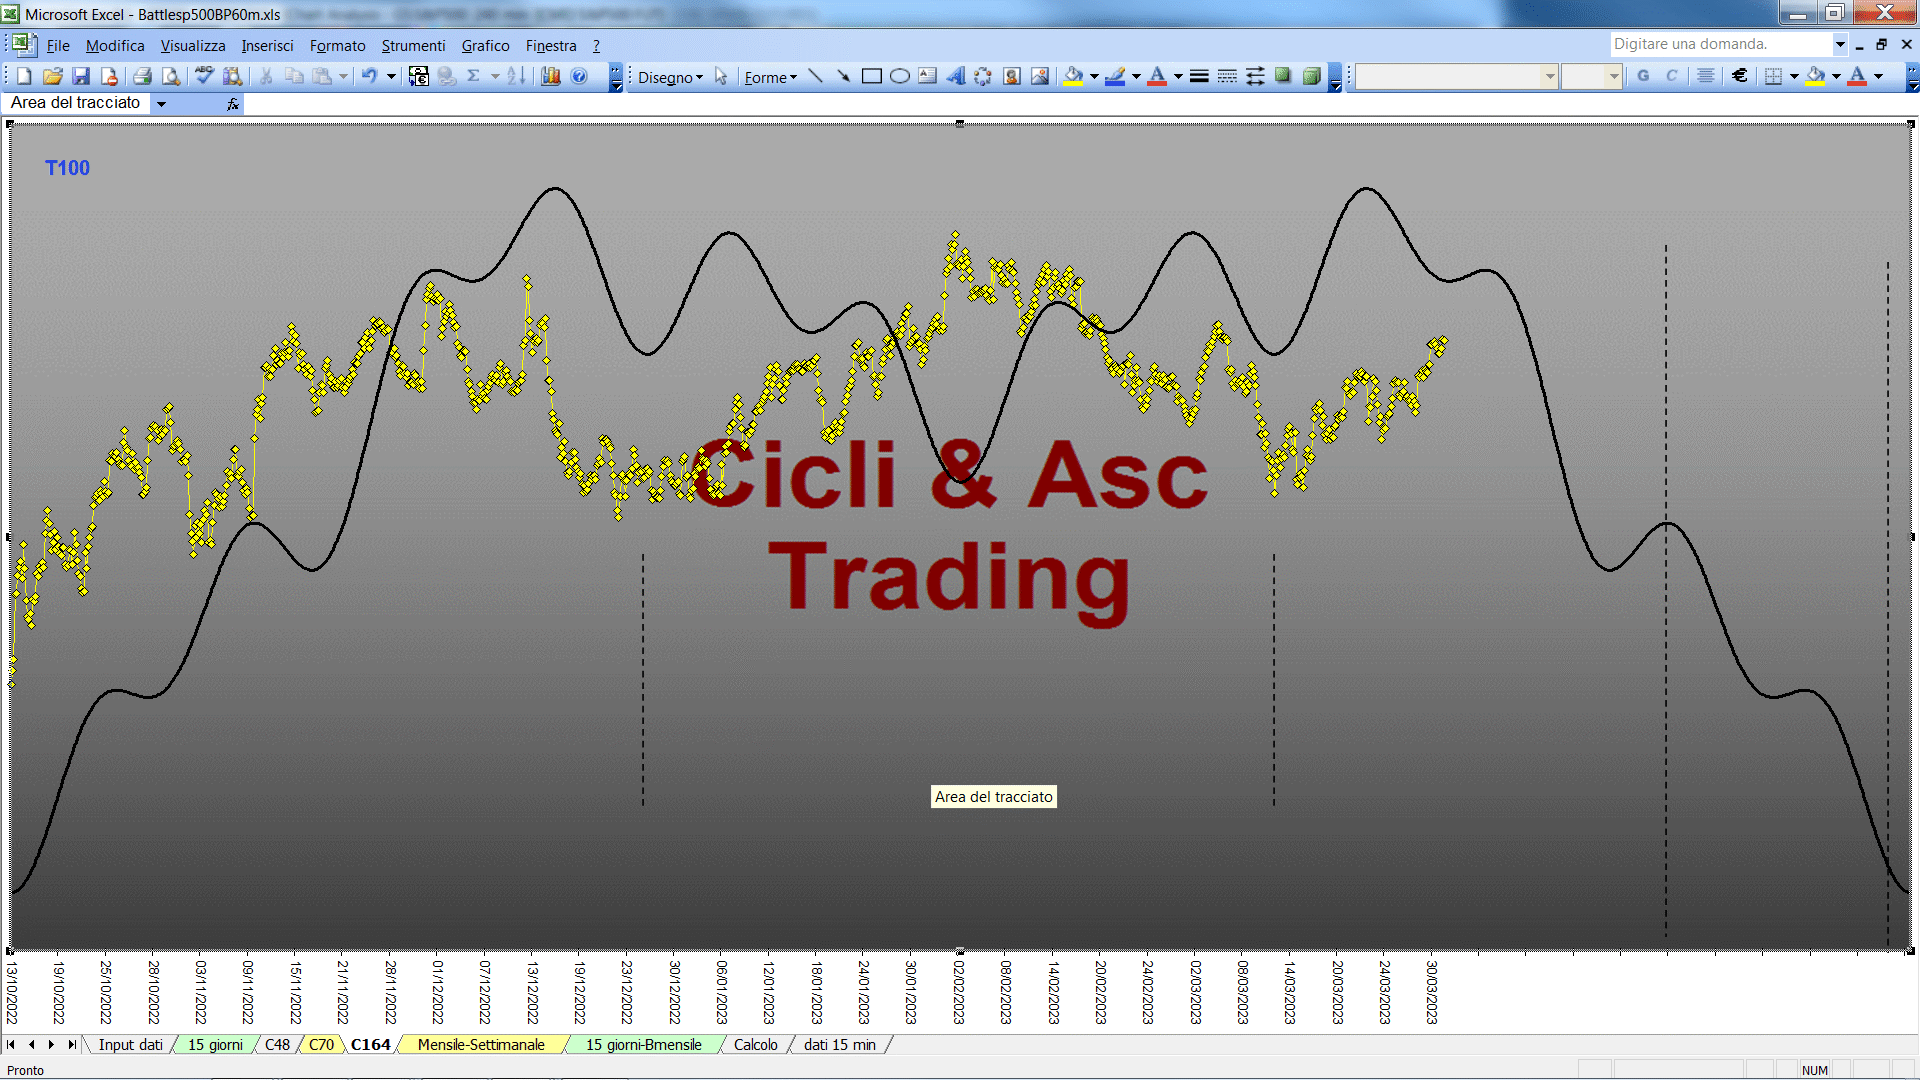Screen dimensions: 1920x1080
Task: Select the Oval drawing tool
Action: click(899, 76)
